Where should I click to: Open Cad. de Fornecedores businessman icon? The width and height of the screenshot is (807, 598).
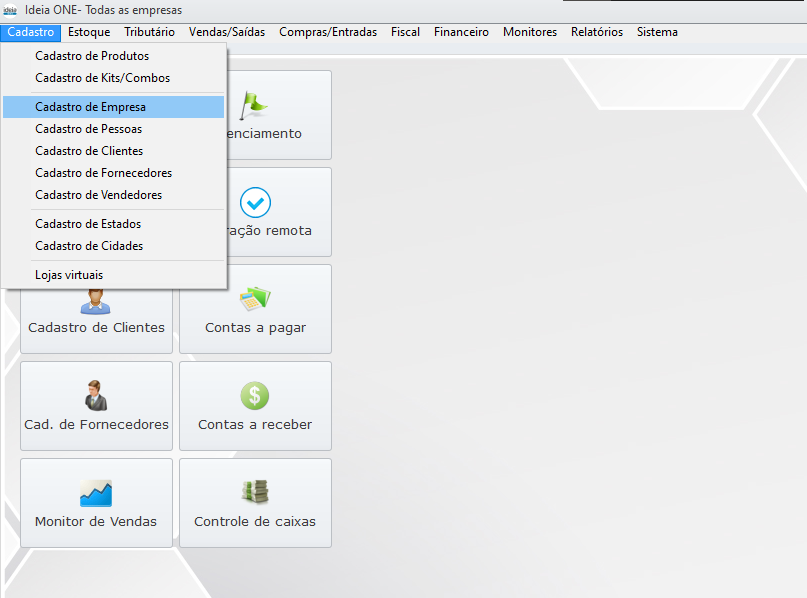click(x=96, y=395)
